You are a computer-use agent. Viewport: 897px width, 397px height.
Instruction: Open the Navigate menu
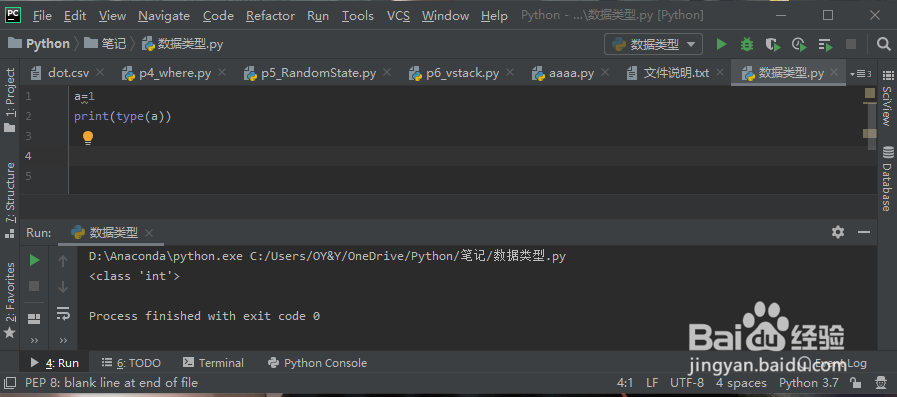click(x=164, y=16)
